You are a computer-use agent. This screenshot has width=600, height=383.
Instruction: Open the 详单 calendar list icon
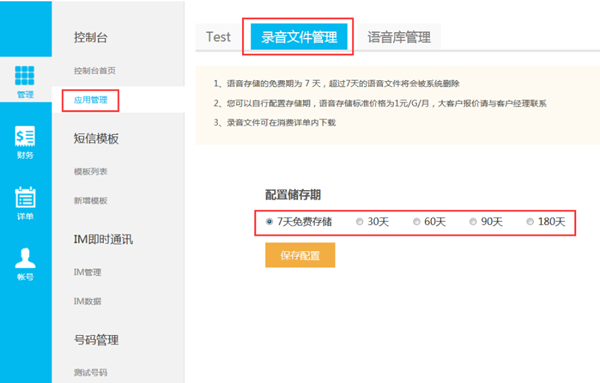click(25, 197)
